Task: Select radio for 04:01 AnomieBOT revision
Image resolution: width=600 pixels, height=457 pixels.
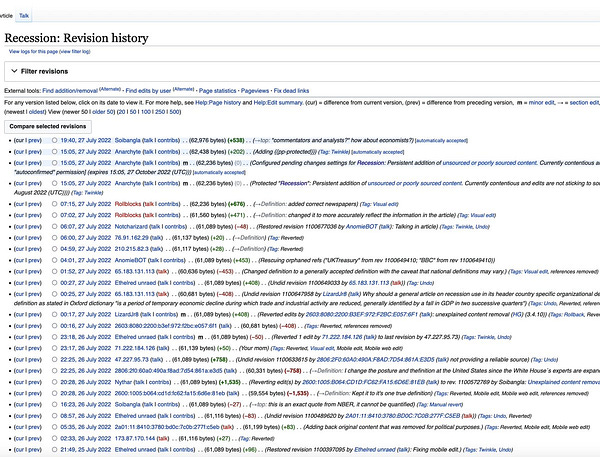Action: click(54, 260)
